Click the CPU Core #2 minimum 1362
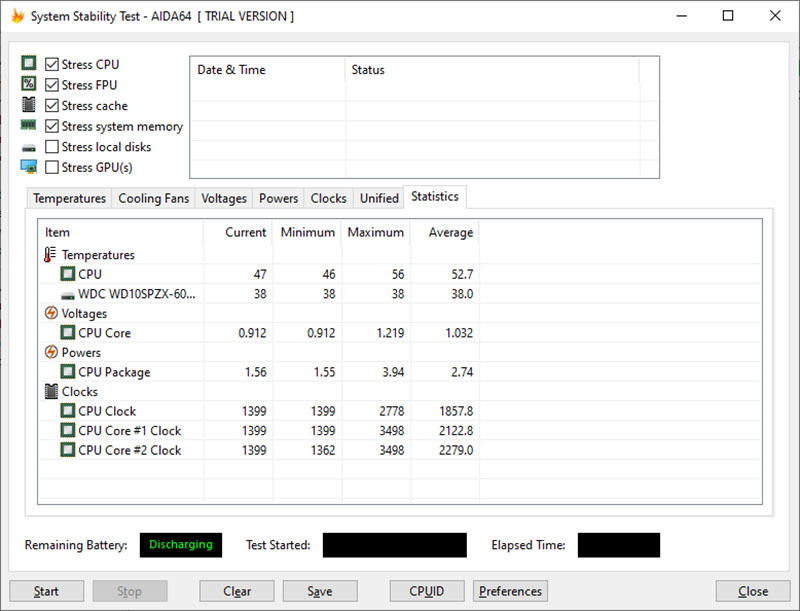 click(x=323, y=450)
